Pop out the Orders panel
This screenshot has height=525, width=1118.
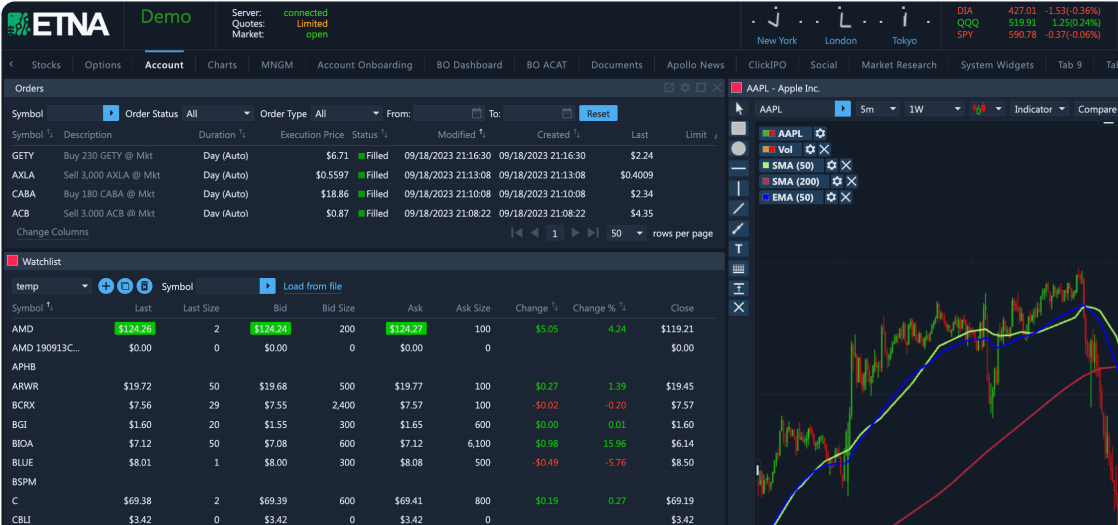pyautogui.click(x=669, y=88)
